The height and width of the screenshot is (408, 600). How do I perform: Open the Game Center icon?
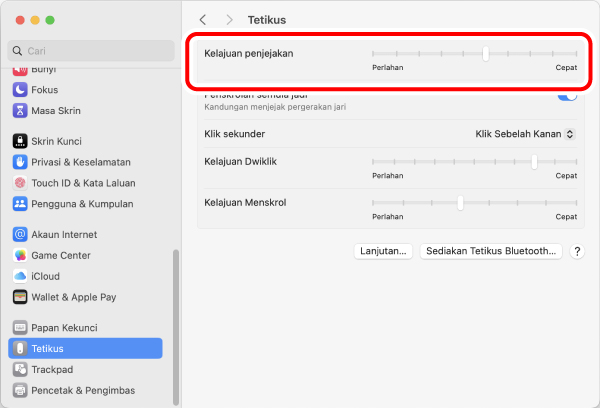point(20,255)
